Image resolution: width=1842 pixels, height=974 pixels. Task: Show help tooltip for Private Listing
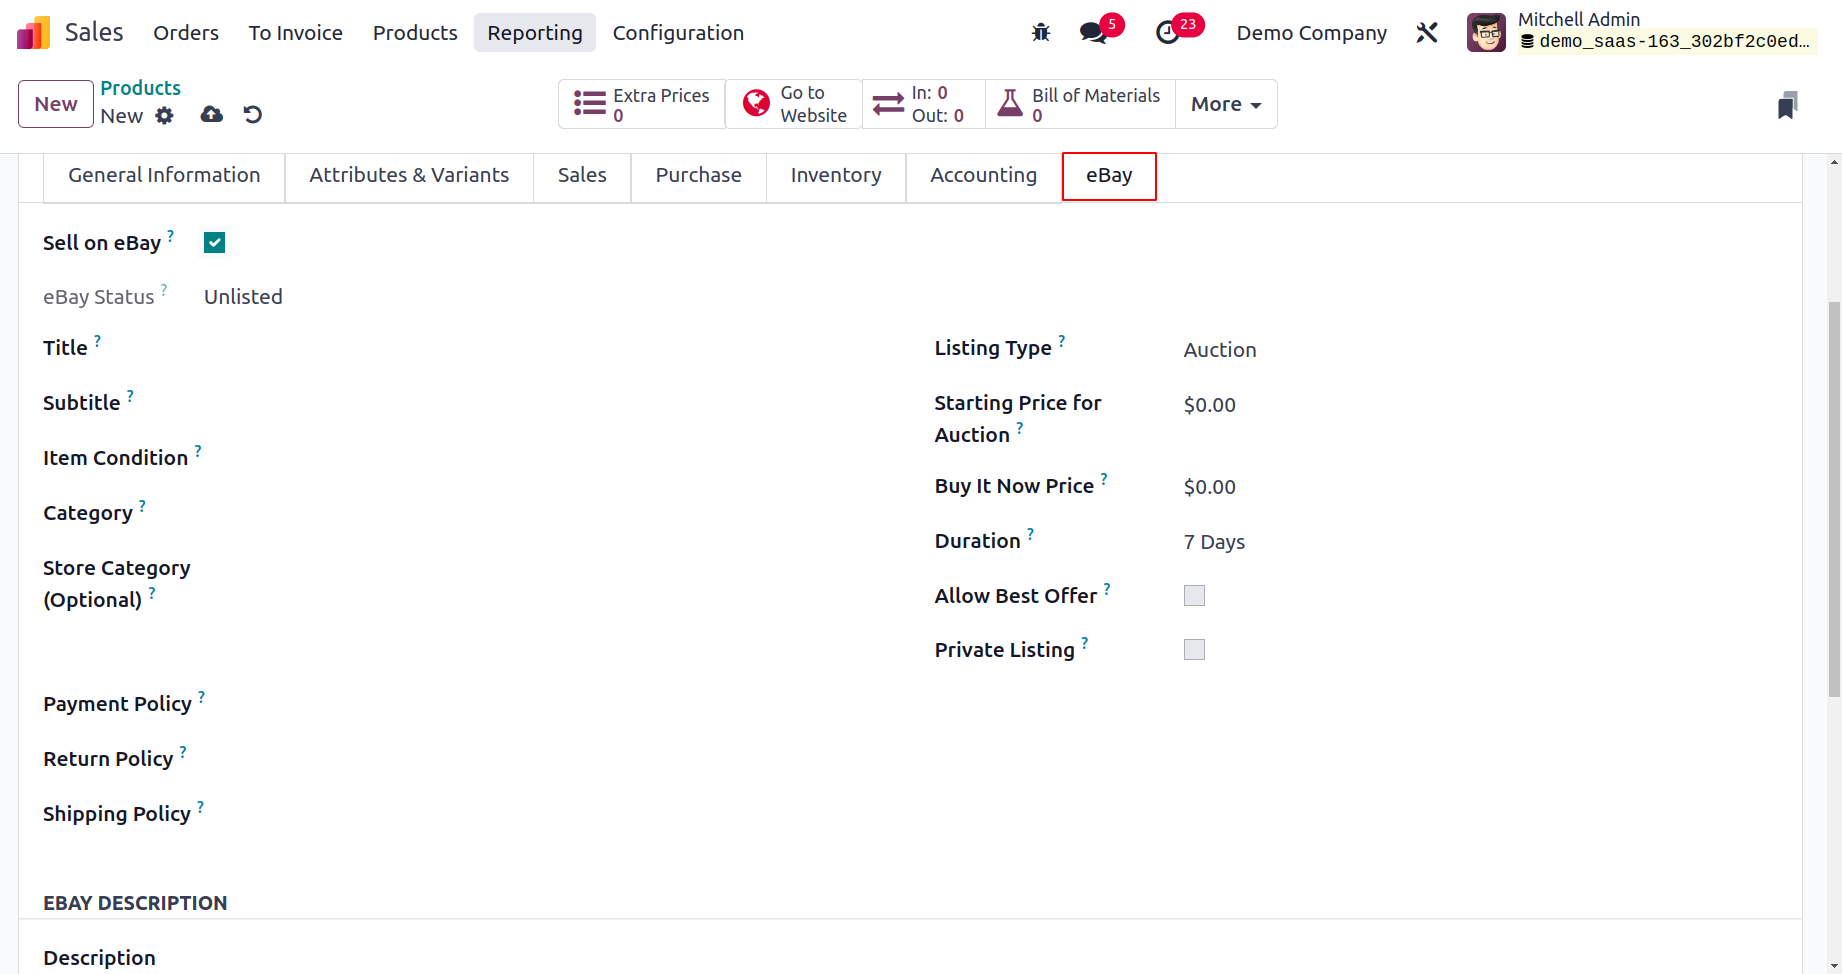click(1085, 643)
